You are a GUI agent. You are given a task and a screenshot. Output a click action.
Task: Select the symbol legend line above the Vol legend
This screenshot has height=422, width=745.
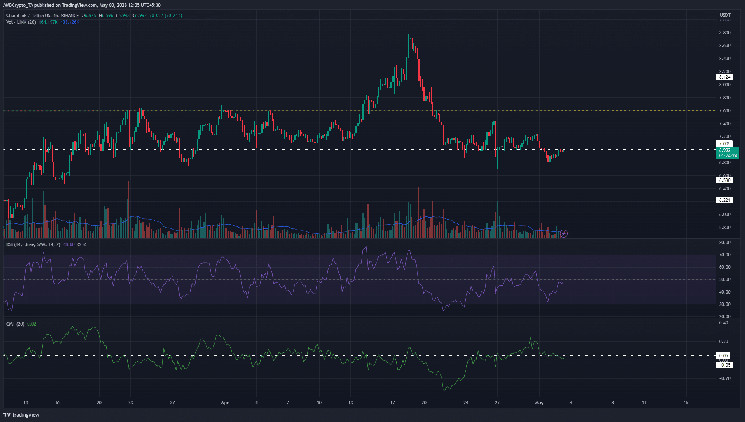pos(94,16)
